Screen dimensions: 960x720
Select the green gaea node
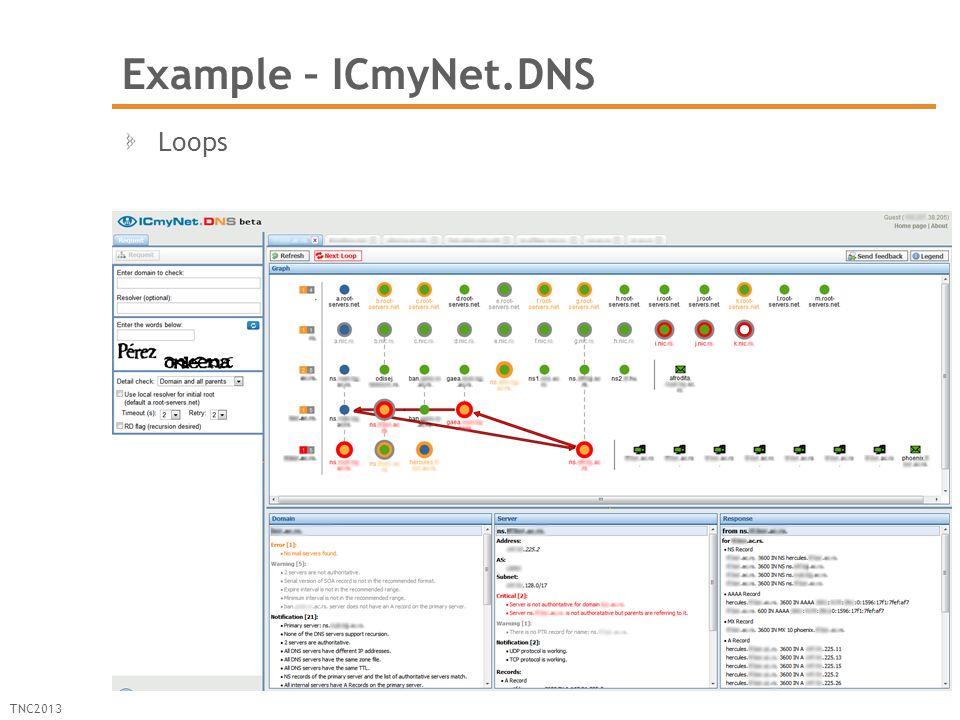pyautogui.click(x=464, y=369)
